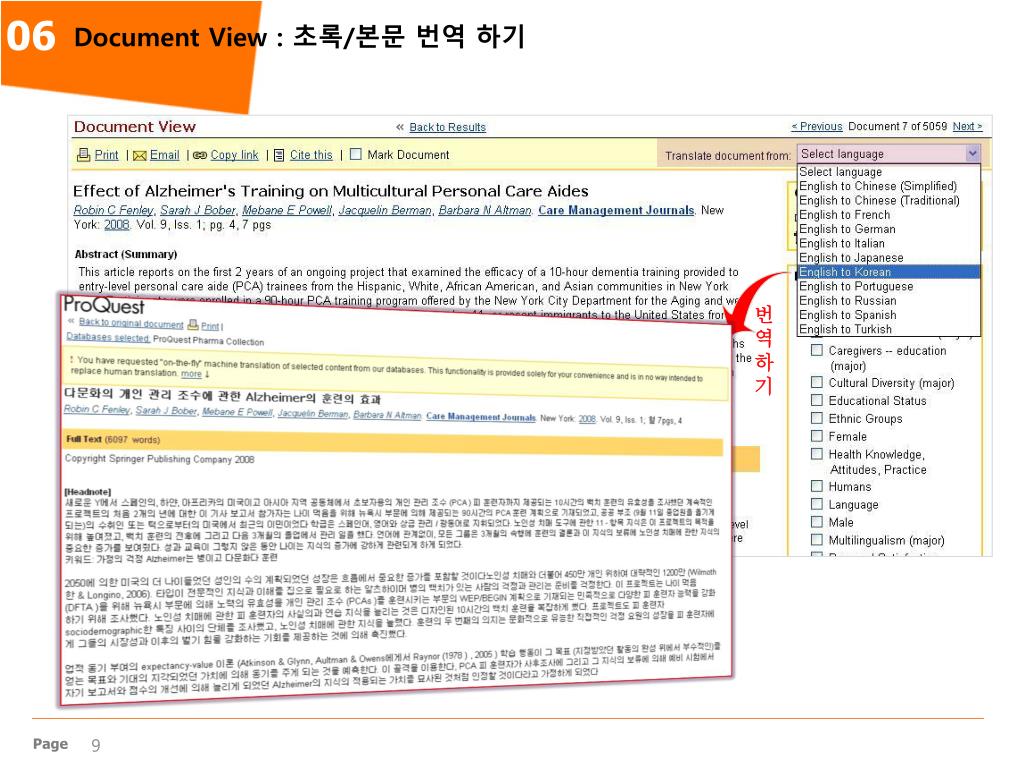This screenshot has width=1024, height=768.
Task: Open the Cite this link
Action: click(x=311, y=155)
